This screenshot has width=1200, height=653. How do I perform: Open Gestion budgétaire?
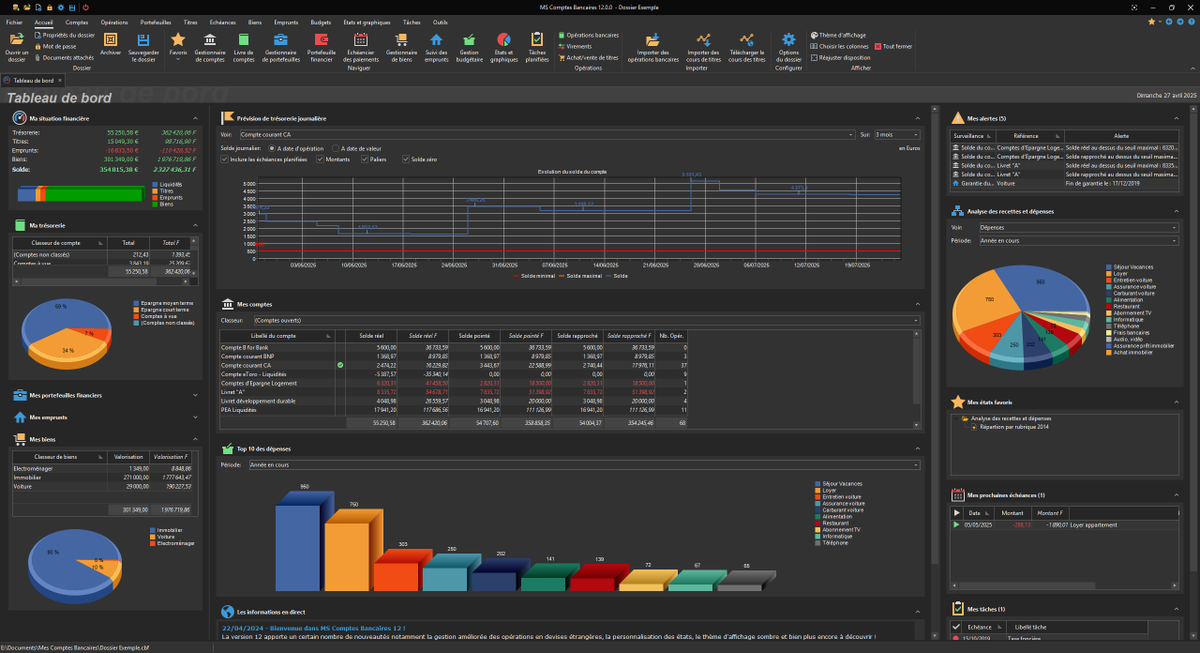tap(470, 47)
